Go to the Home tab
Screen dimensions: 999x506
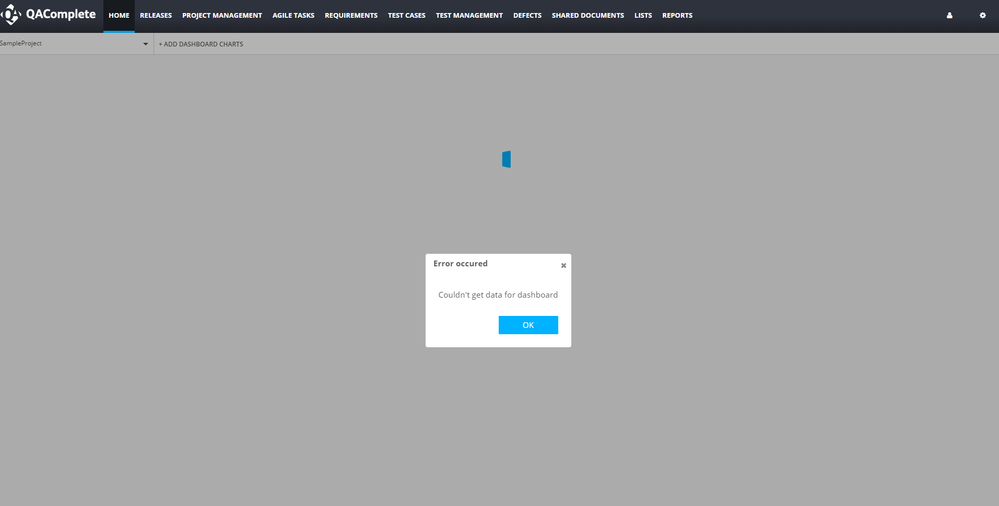(x=119, y=15)
